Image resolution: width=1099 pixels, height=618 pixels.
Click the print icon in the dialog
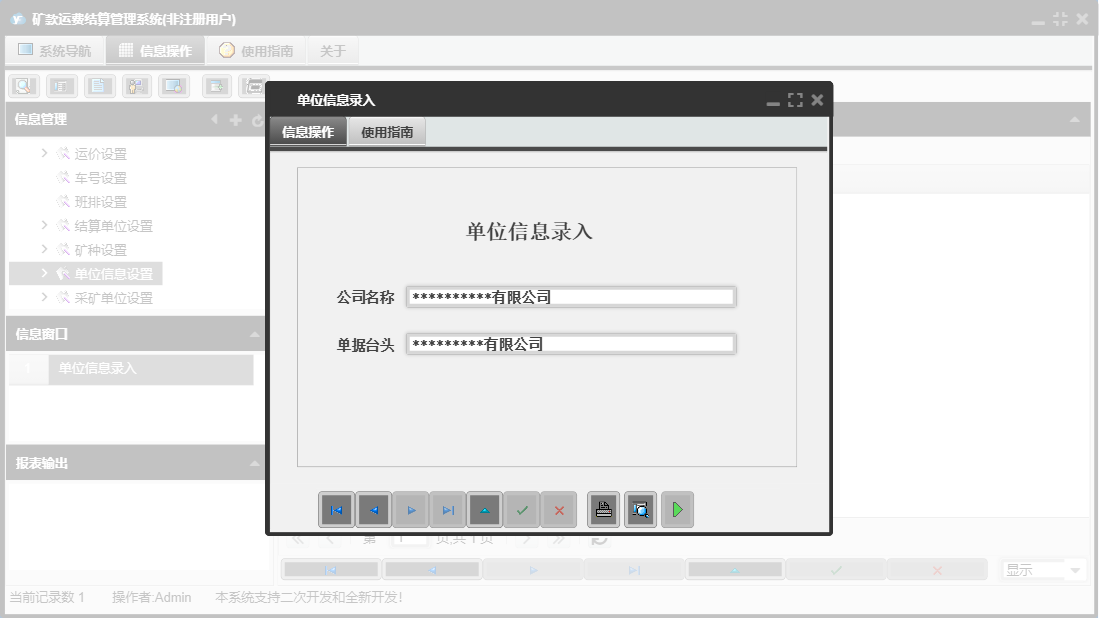(x=603, y=509)
